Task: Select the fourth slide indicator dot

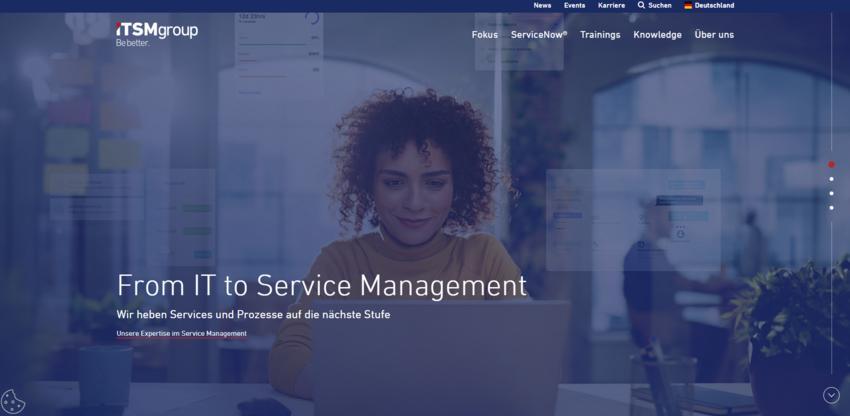Action: click(x=832, y=208)
